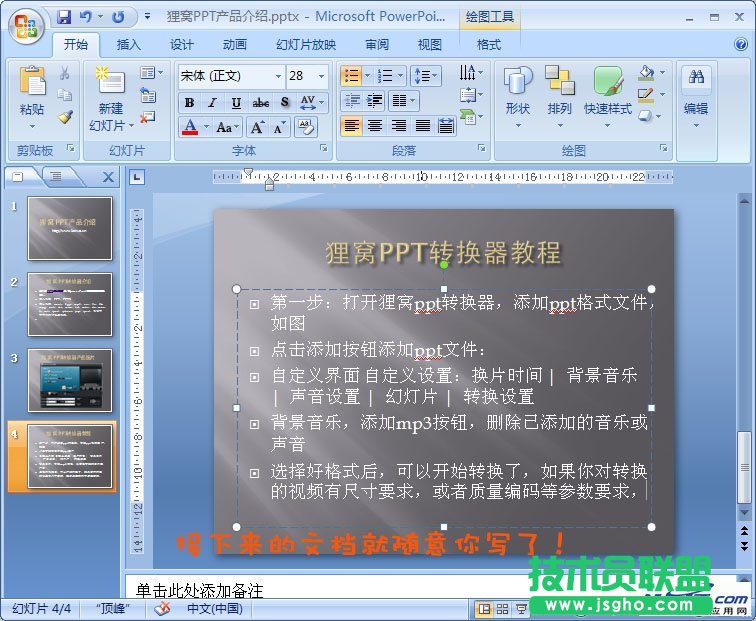
Task: Run the spell check status icon
Action: click(x=163, y=608)
